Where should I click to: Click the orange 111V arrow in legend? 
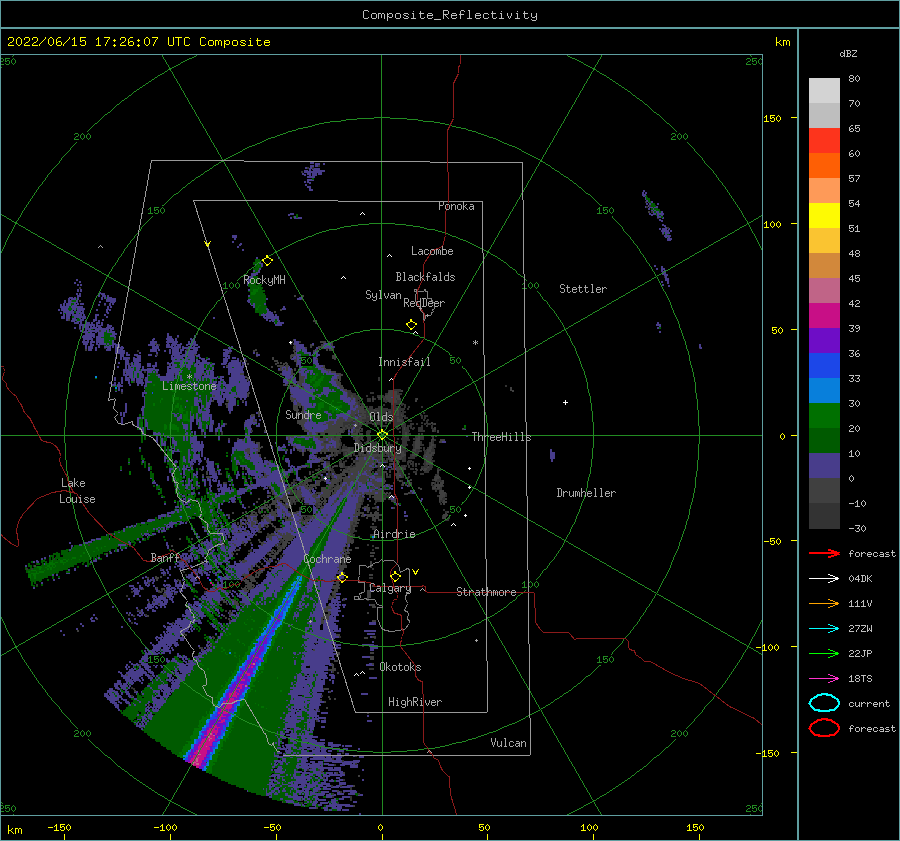824,603
